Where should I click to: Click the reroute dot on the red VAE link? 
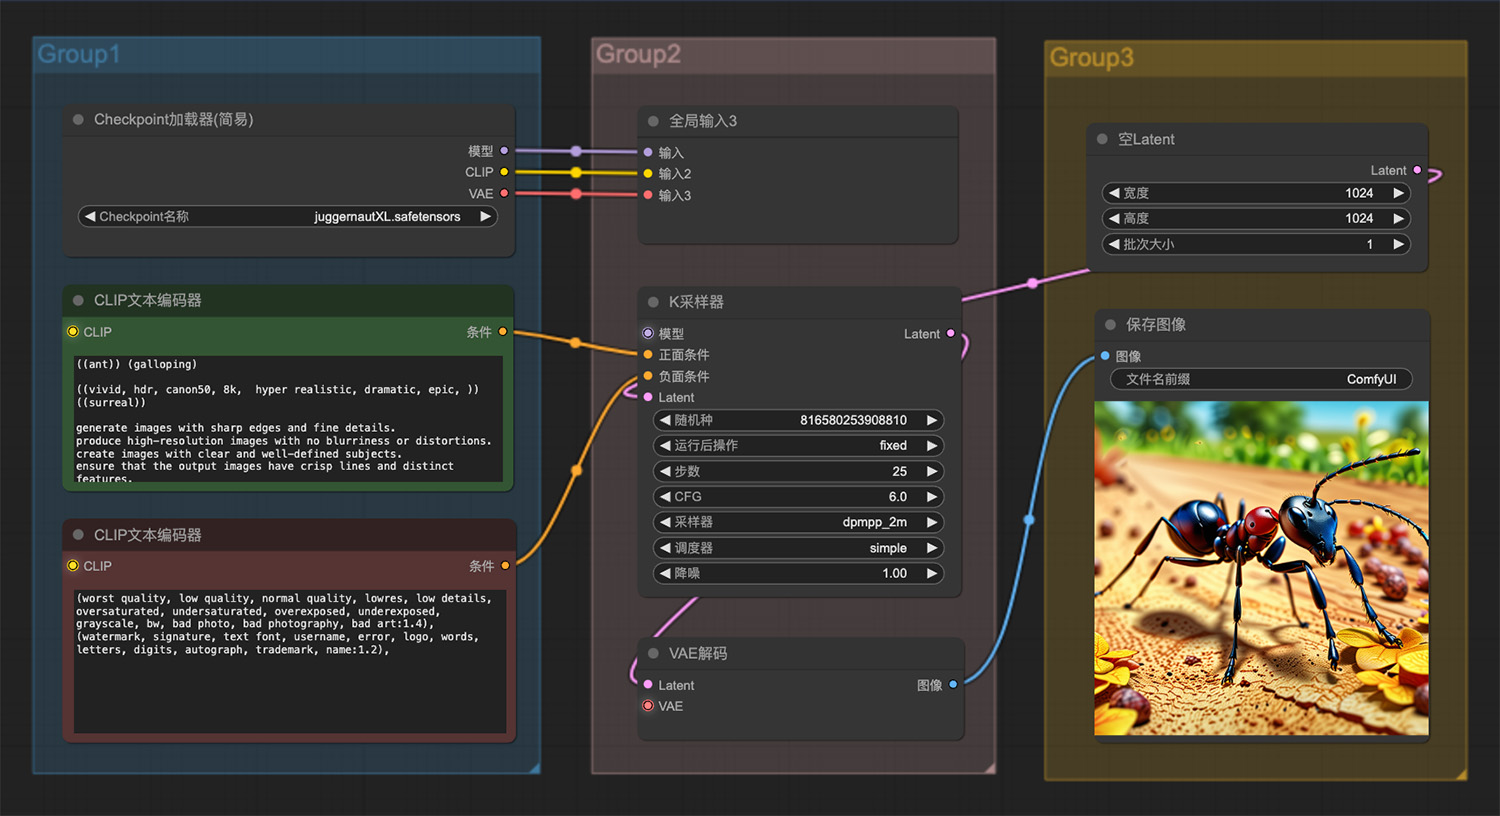click(576, 194)
